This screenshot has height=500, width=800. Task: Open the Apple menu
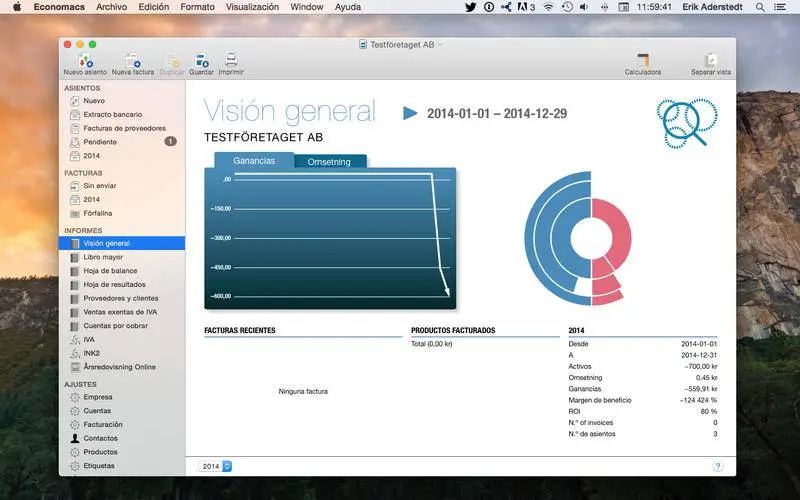click(x=17, y=7)
